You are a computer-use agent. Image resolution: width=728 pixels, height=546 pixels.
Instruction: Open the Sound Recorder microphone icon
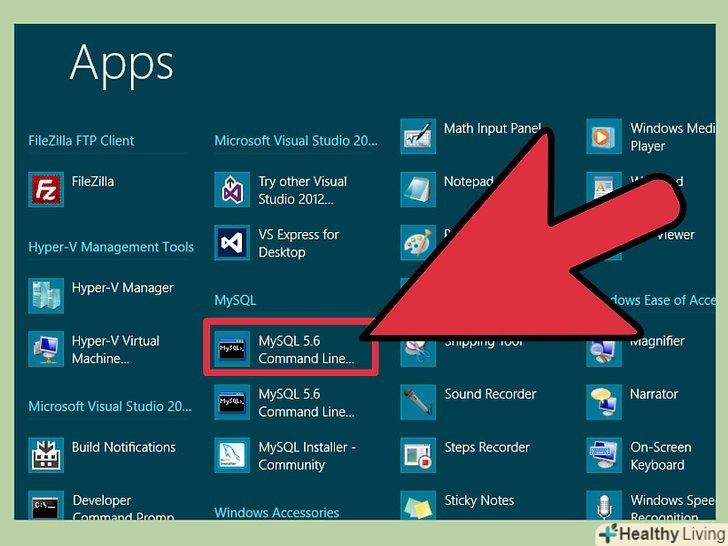point(418,402)
